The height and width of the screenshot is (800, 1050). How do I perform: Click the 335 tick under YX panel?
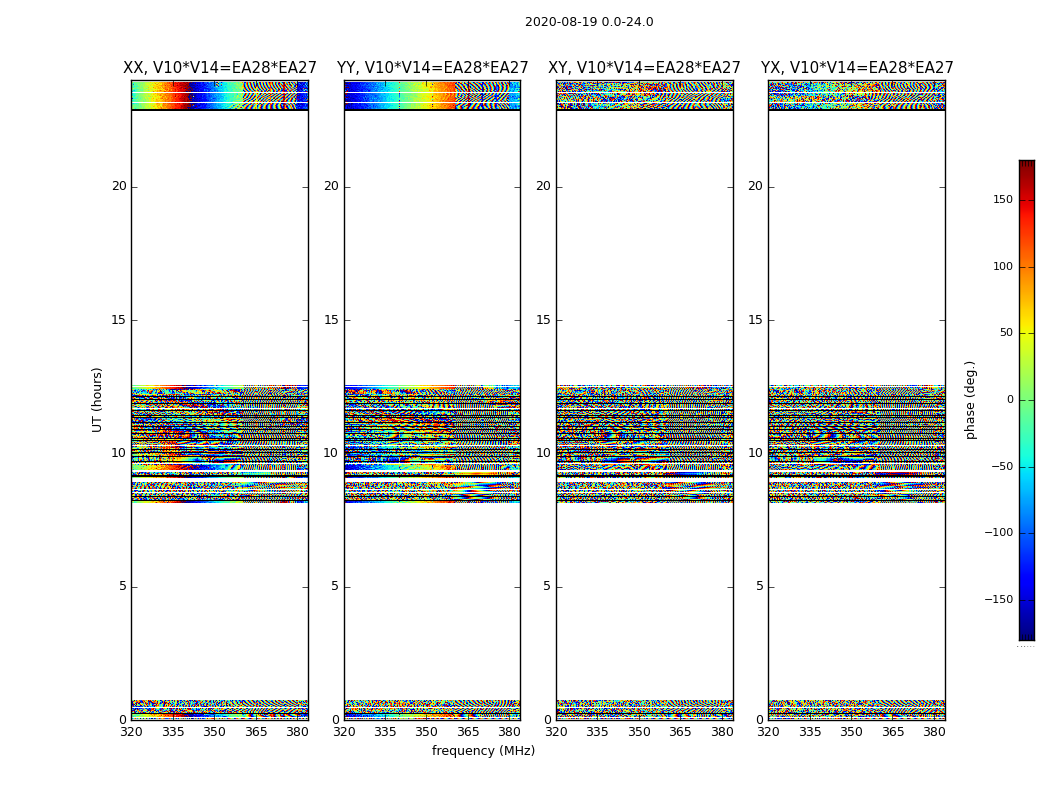click(x=810, y=732)
